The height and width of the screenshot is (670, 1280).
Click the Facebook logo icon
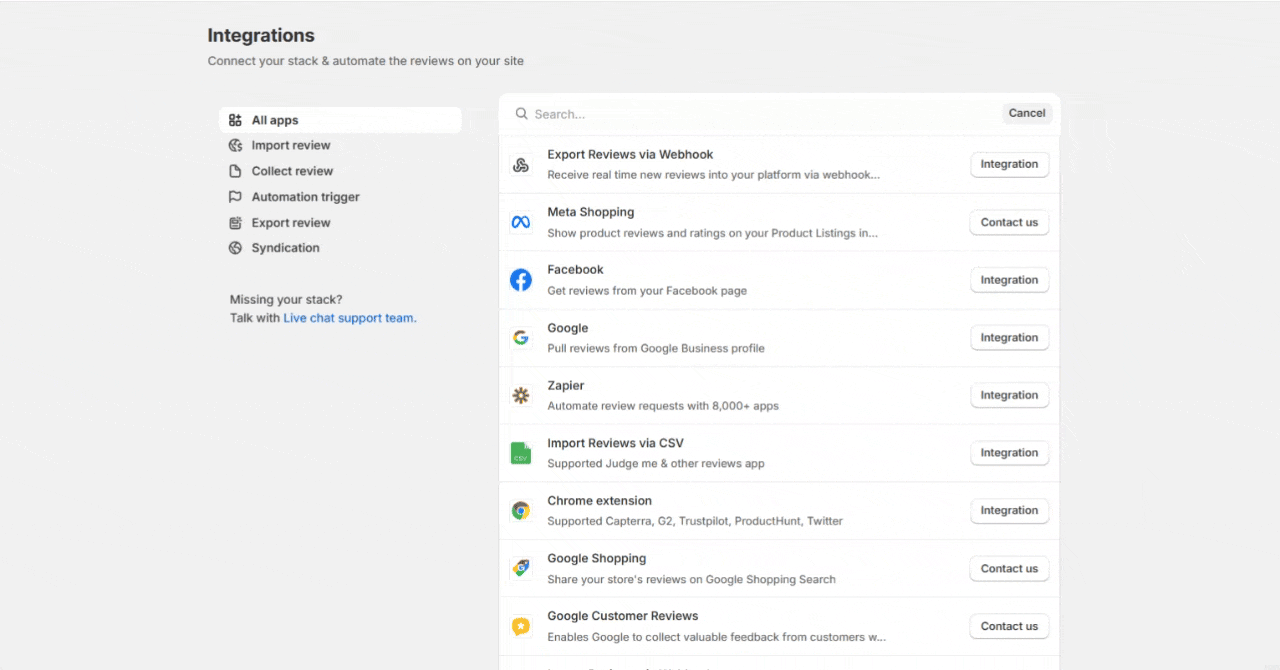tap(521, 280)
